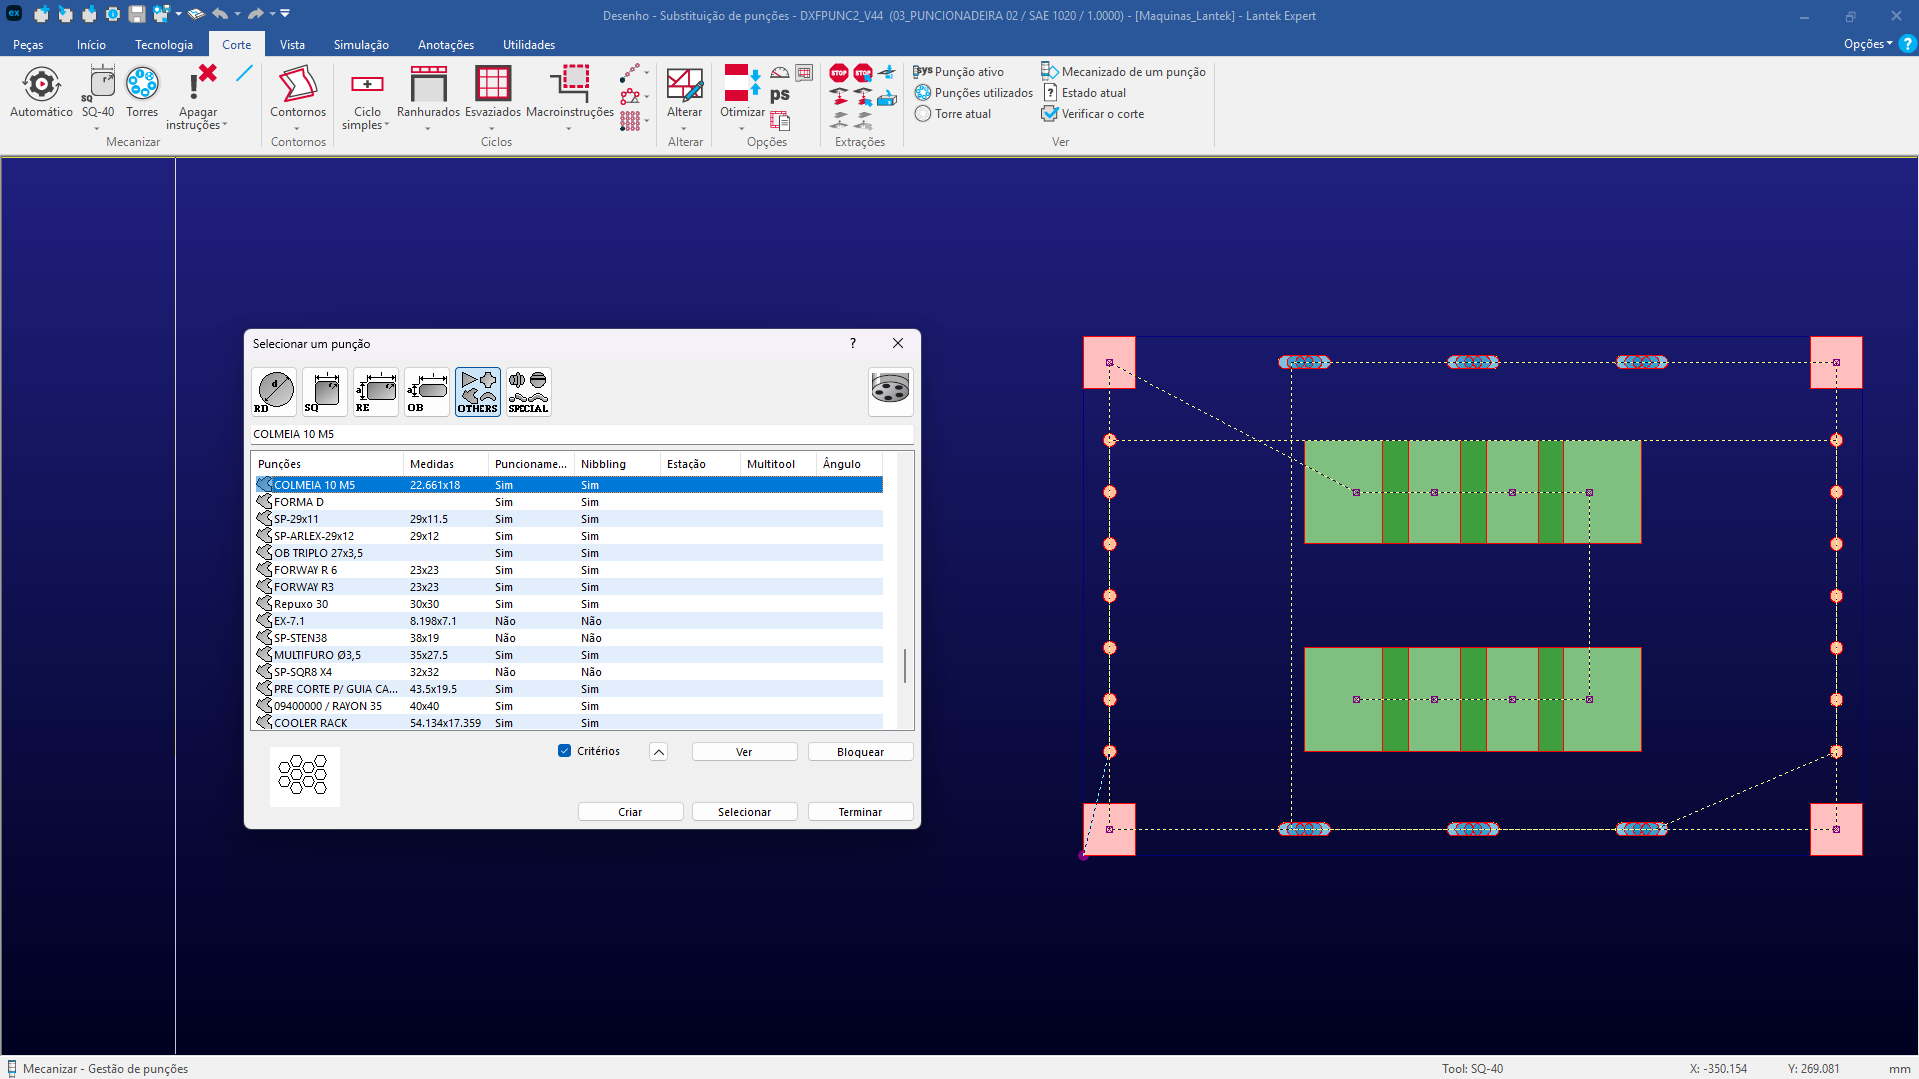The width and height of the screenshot is (1919, 1079).
Task: Toggle Punções utilizados view option
Action: [973, 93]
